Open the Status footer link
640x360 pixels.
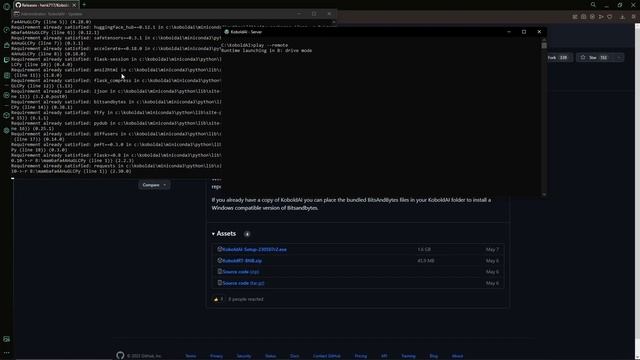(270, 356)
